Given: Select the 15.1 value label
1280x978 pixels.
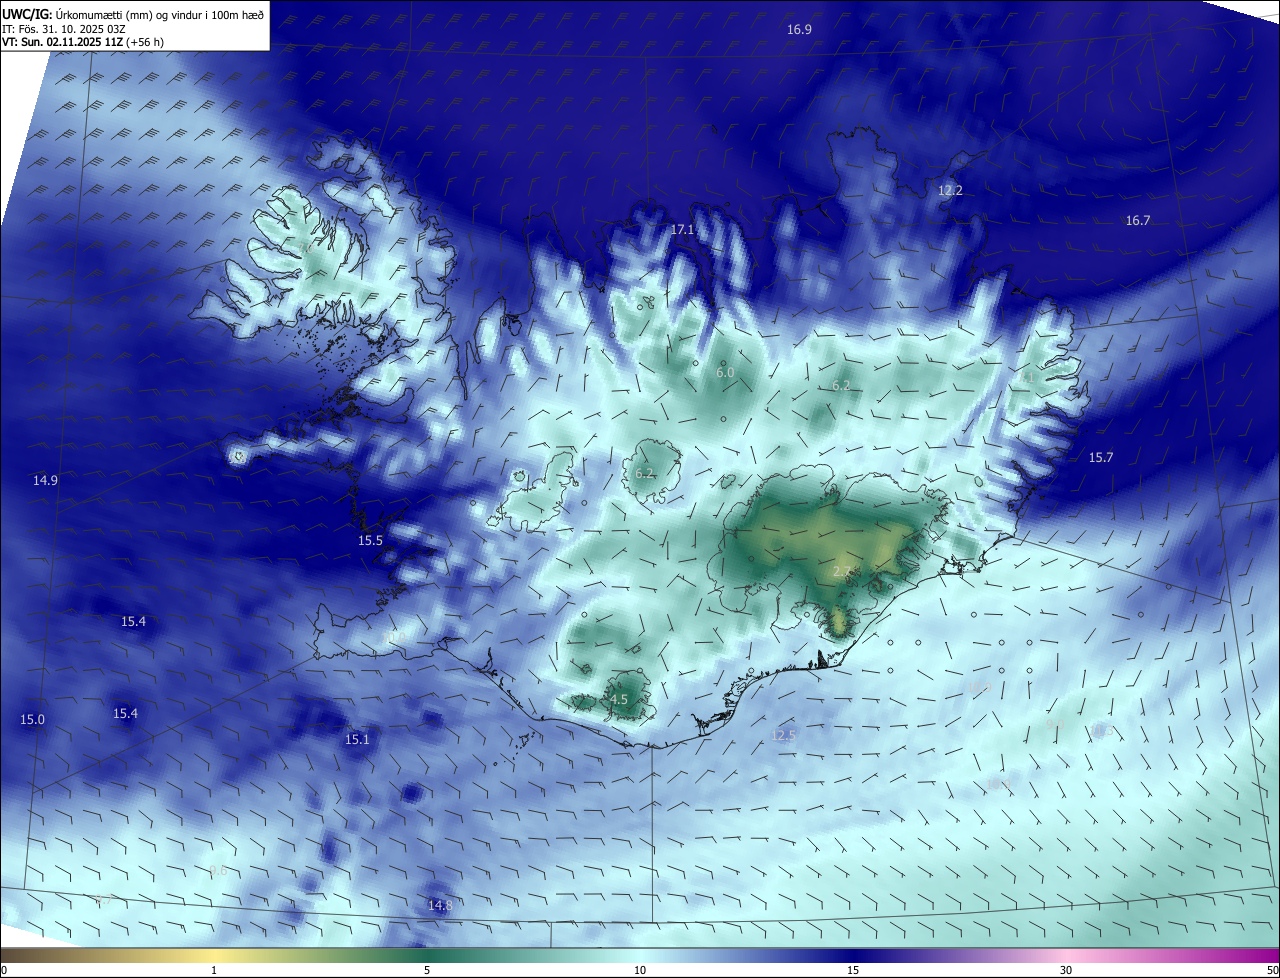Looking at the screenshot, I should [x=357, y=739].
